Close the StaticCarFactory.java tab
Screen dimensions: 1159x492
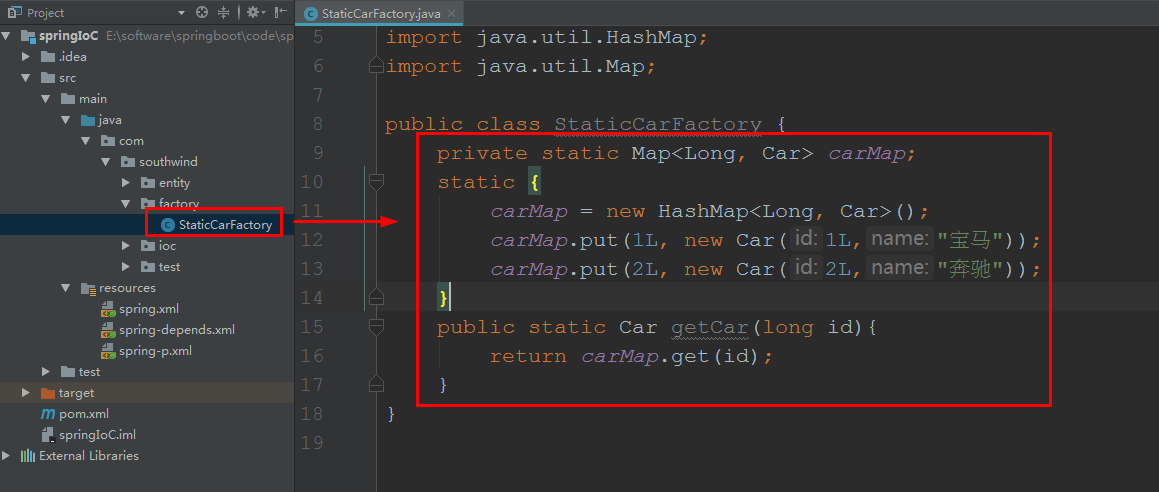click(452, 13)
